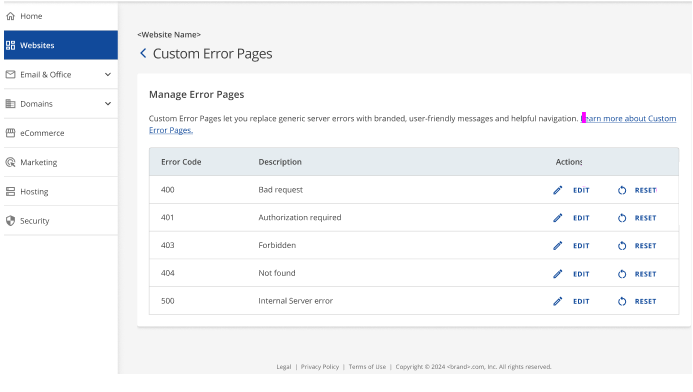Go back using the arrow beside Custom Error Pages

pyautogui.click(x=143, y=53)
